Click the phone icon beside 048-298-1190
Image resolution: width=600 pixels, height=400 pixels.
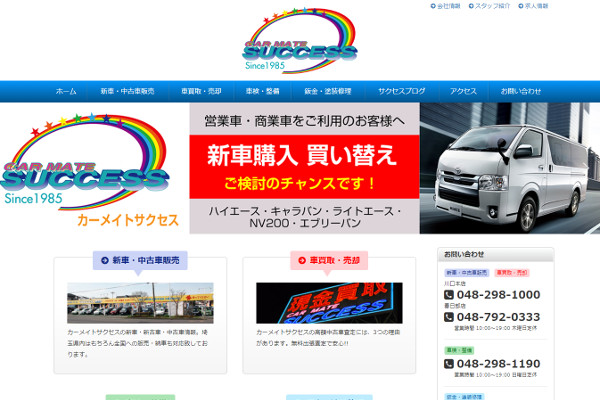pyautogui.click(x=449, y=364)
